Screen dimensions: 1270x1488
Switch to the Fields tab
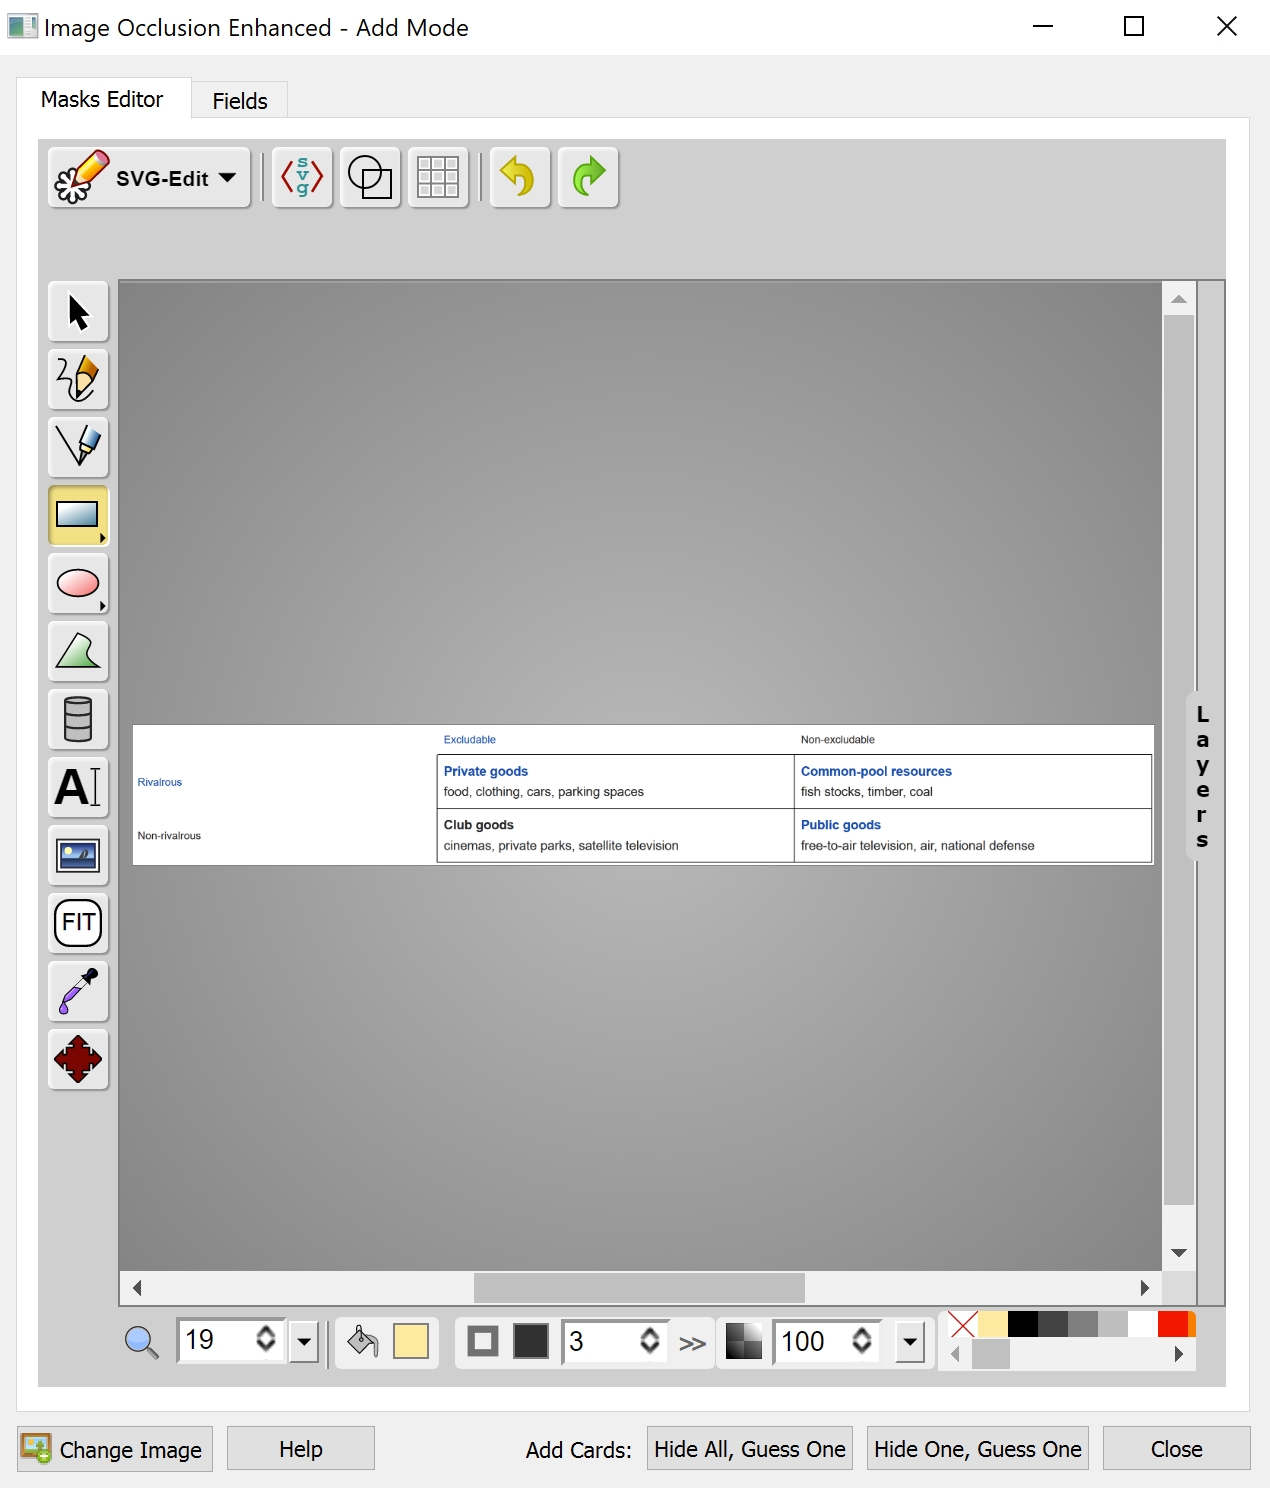239,99
